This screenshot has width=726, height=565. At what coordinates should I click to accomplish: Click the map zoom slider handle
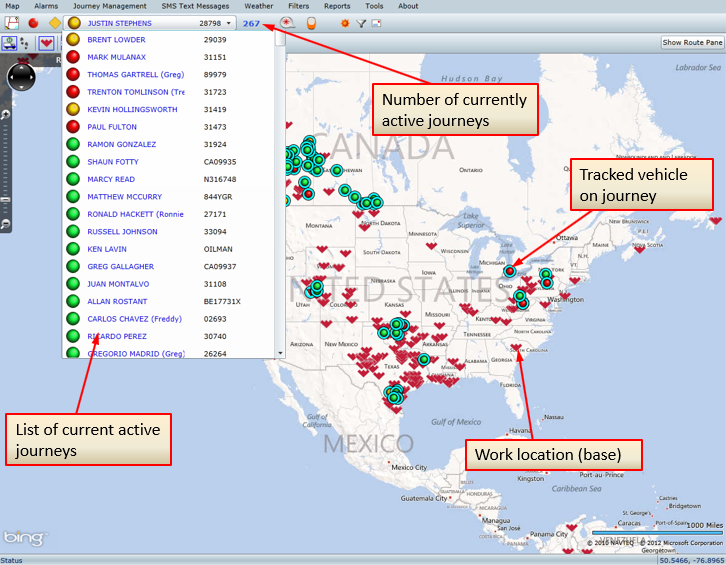click(5, 198)
